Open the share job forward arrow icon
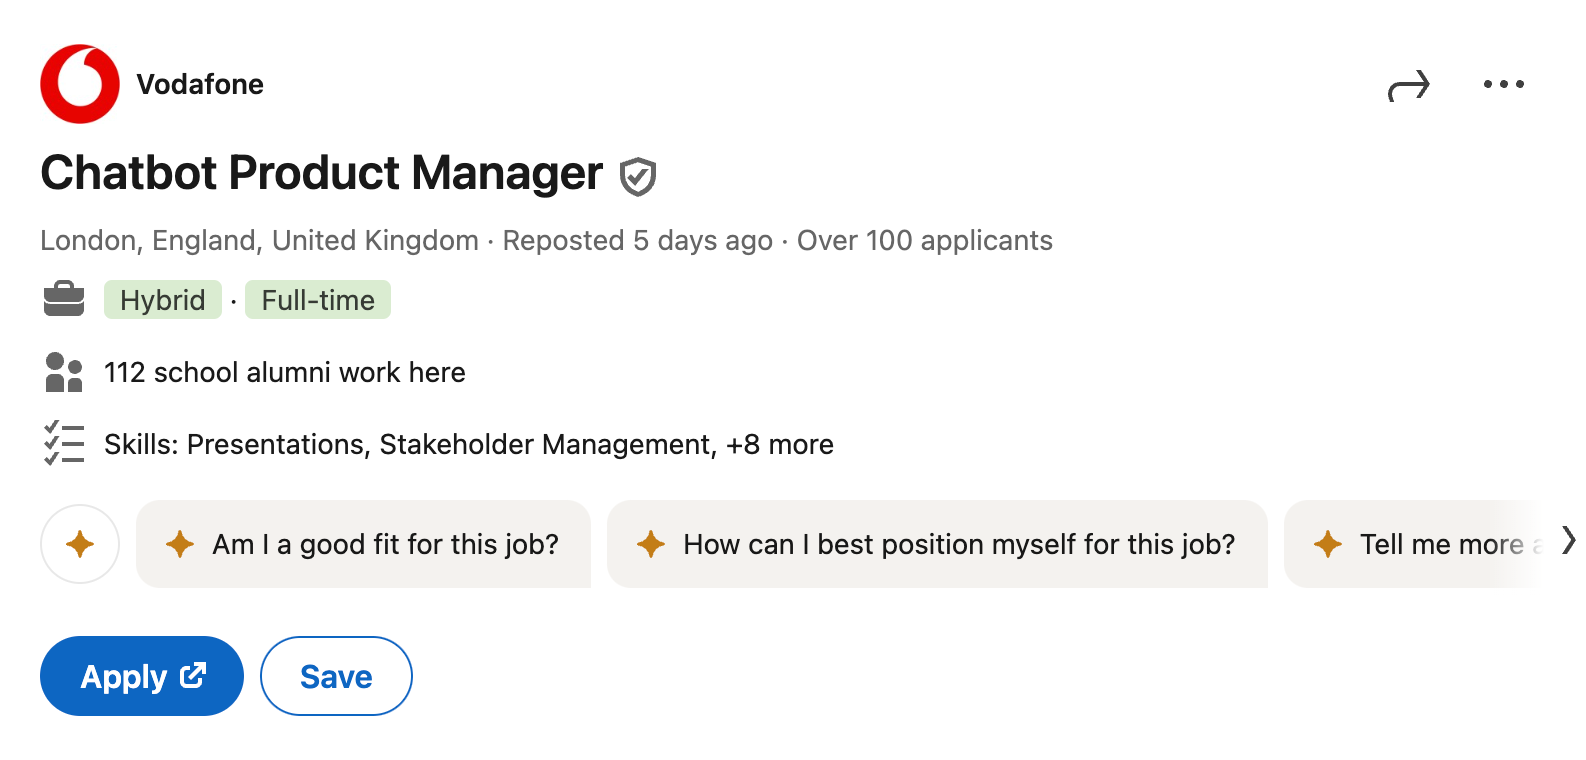This screenshot has height=760, width=1586. click(x=1411, y=85)
